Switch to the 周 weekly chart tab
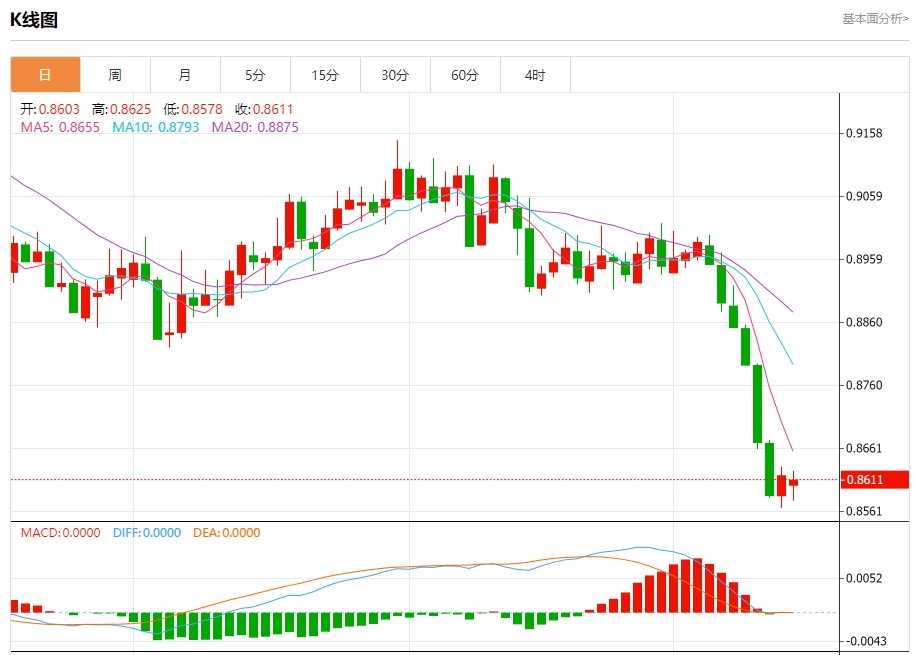The width and height of the screenshot is (918, 655). [x=115, y=75]
